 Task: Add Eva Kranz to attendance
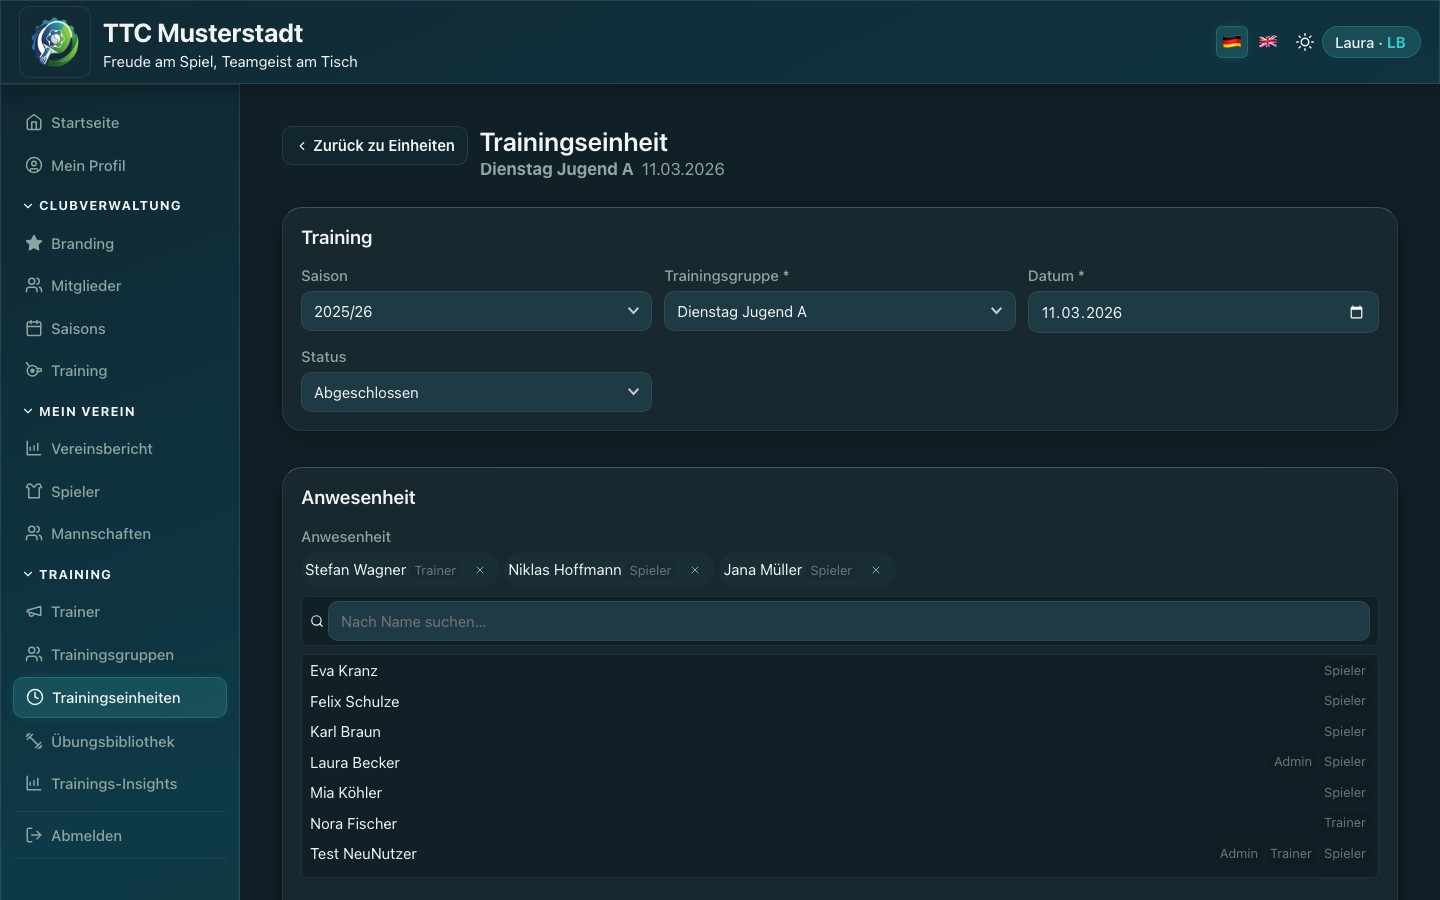tap(839, 671)
